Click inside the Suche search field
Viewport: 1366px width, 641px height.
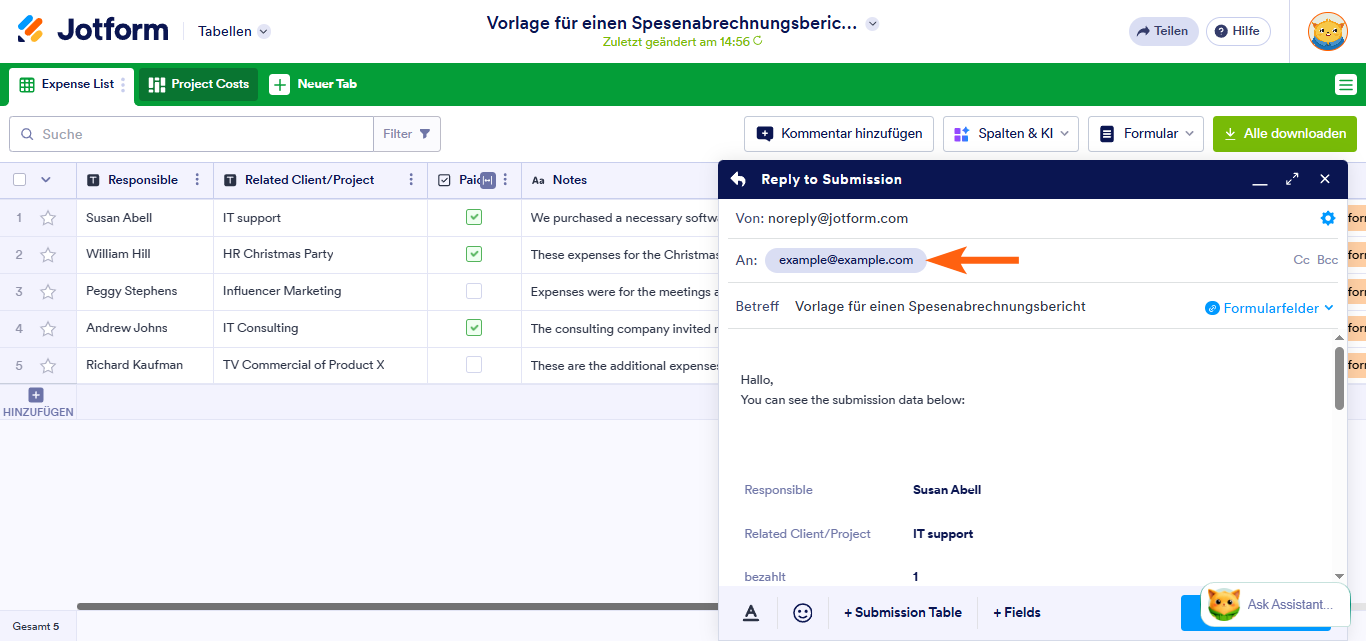(190, 133)
